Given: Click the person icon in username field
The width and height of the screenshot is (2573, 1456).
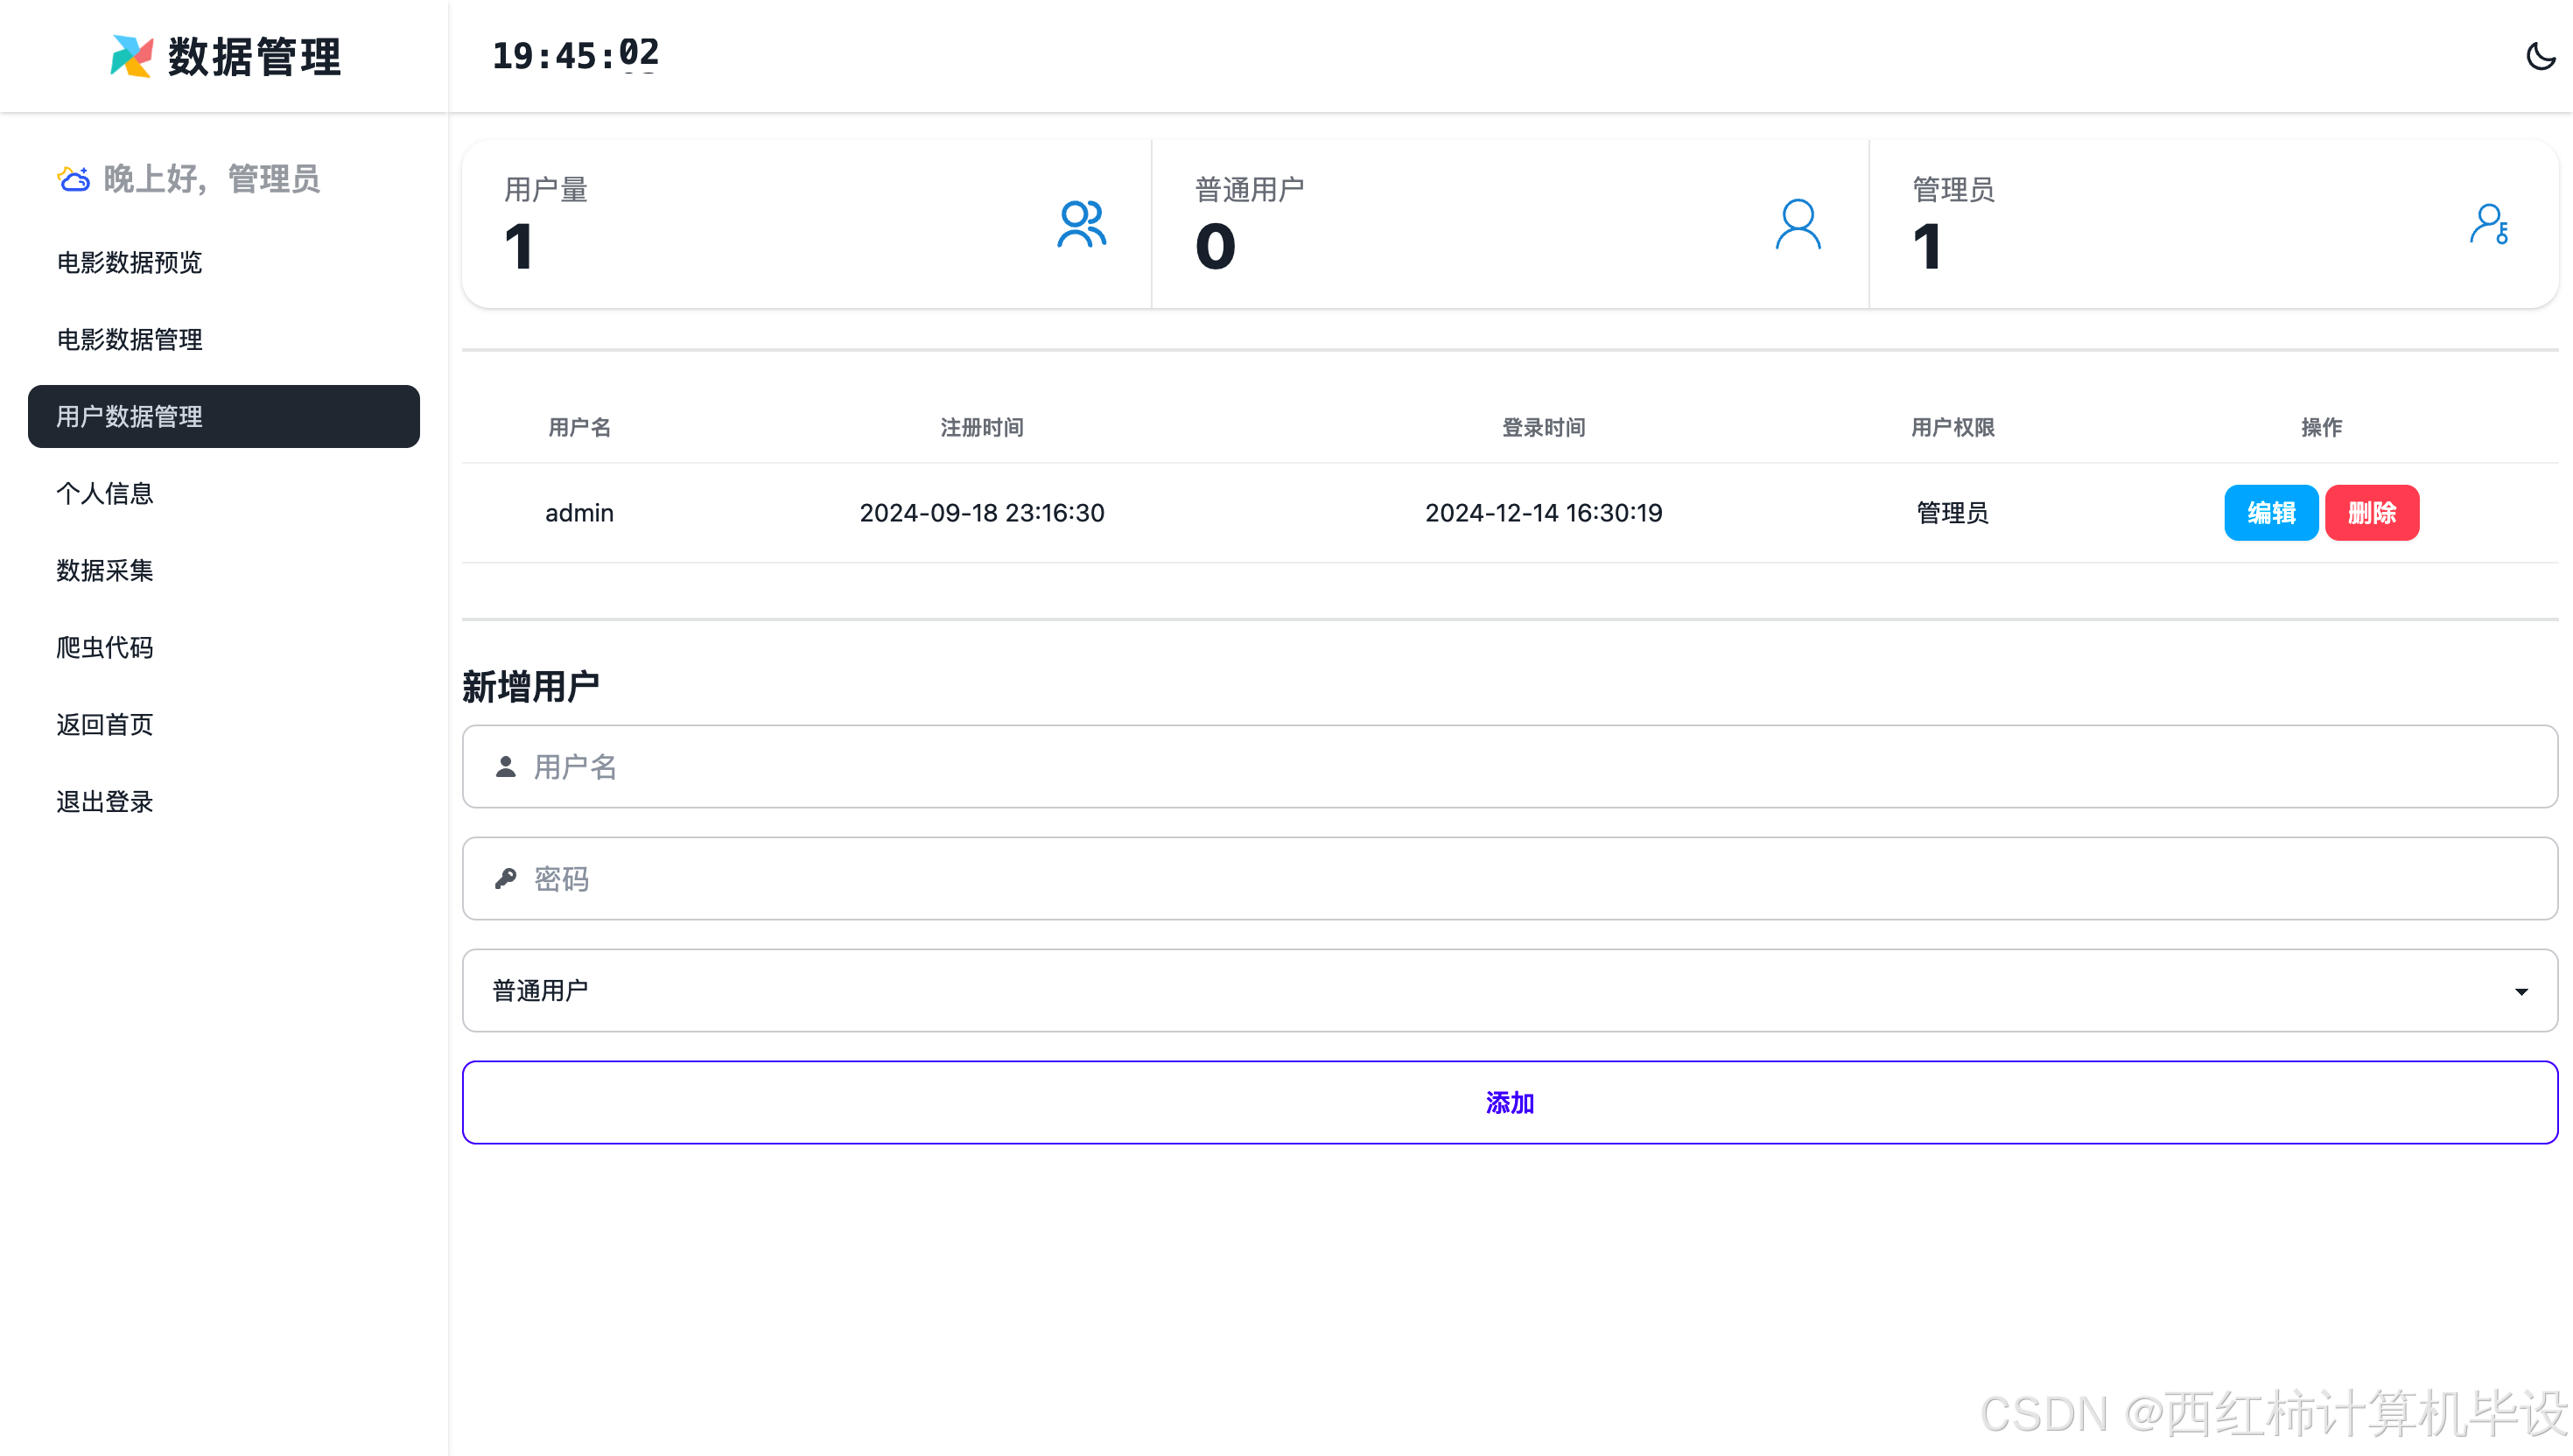Looking at the screenshot, I should (x=506, y=767).
